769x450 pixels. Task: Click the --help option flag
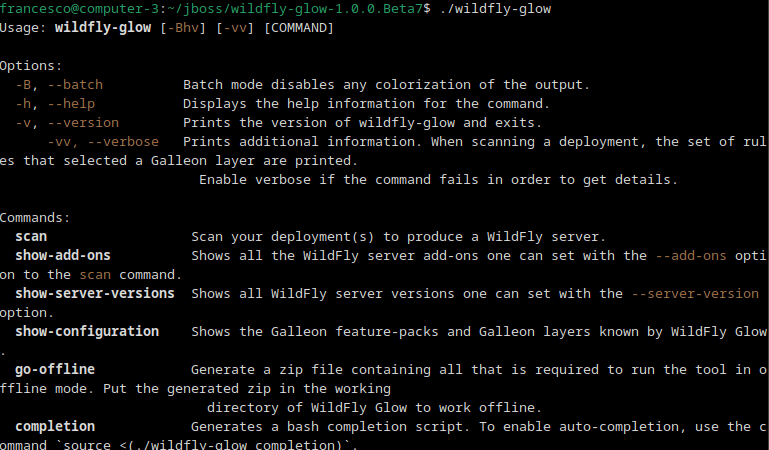click(72, 104)
